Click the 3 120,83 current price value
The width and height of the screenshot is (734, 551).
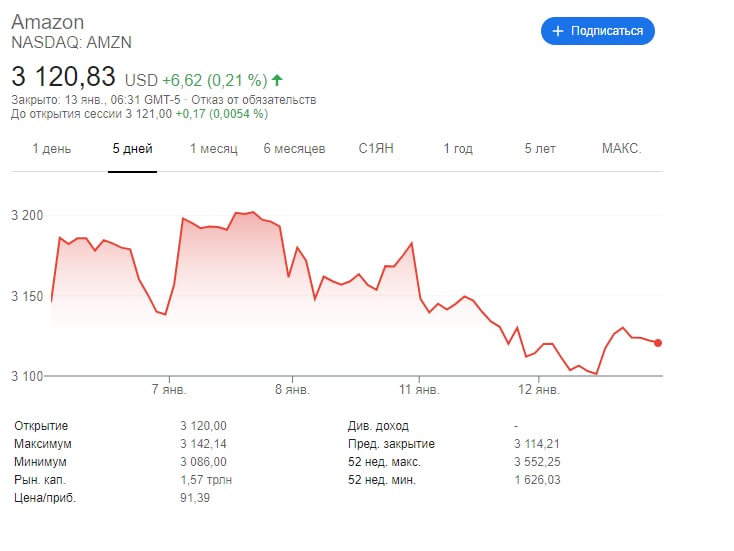(x=63, y=76)
